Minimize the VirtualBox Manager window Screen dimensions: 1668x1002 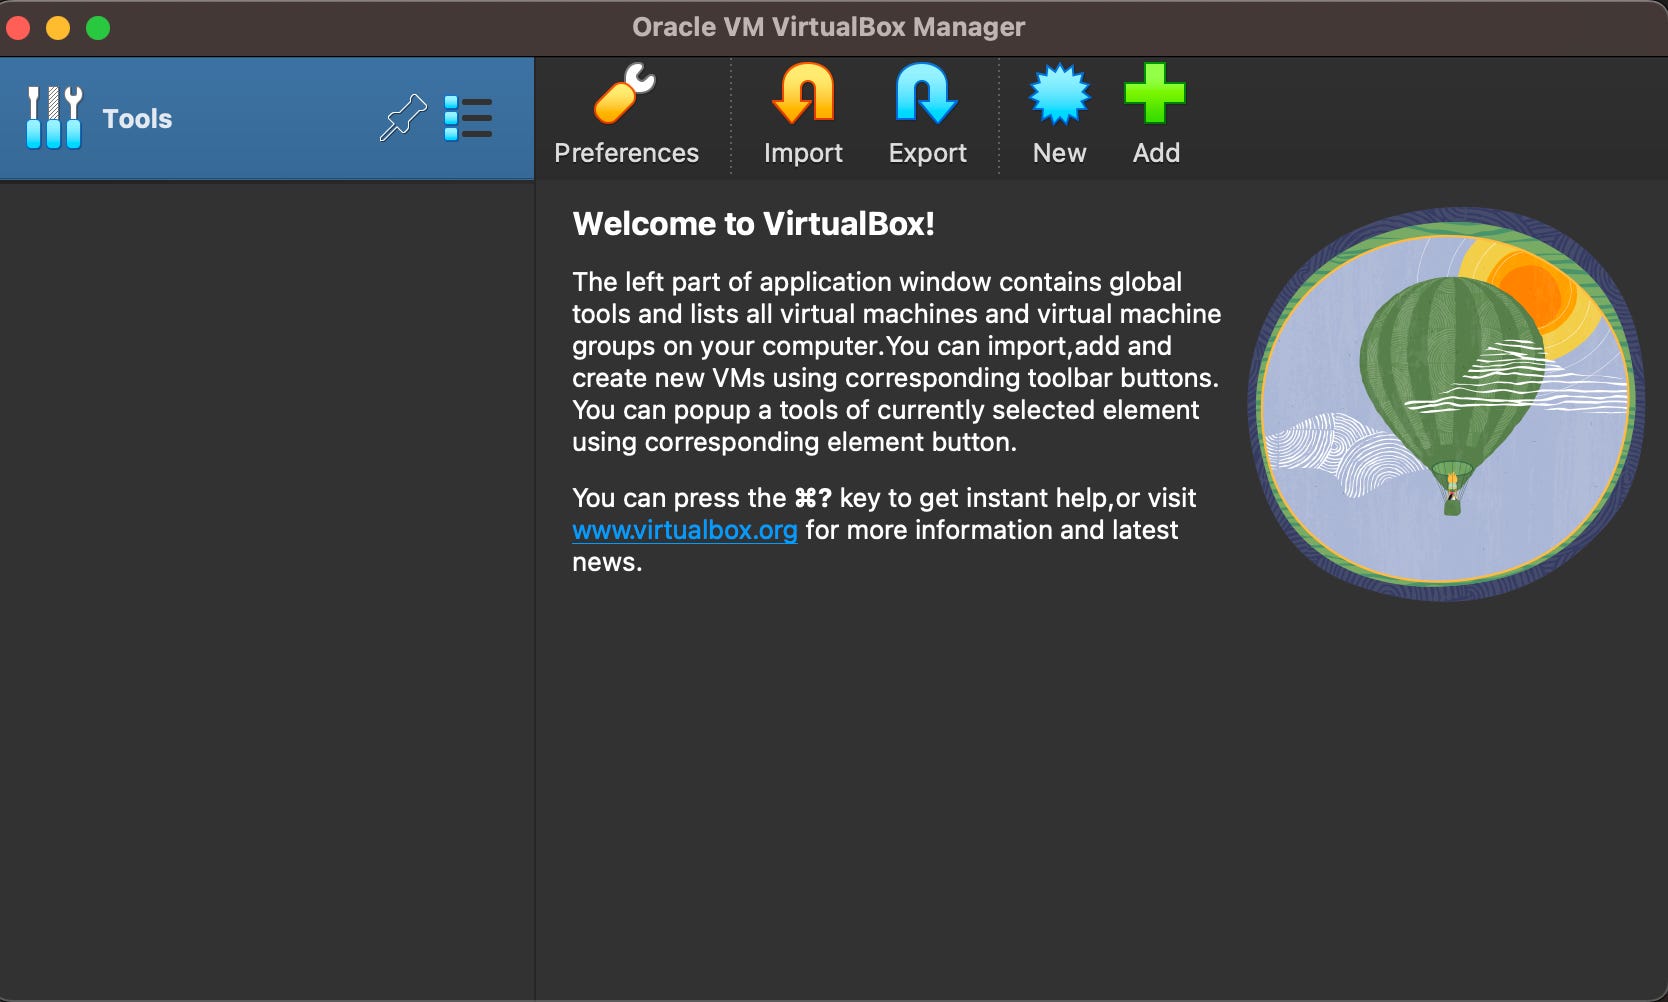click(58, 27)
